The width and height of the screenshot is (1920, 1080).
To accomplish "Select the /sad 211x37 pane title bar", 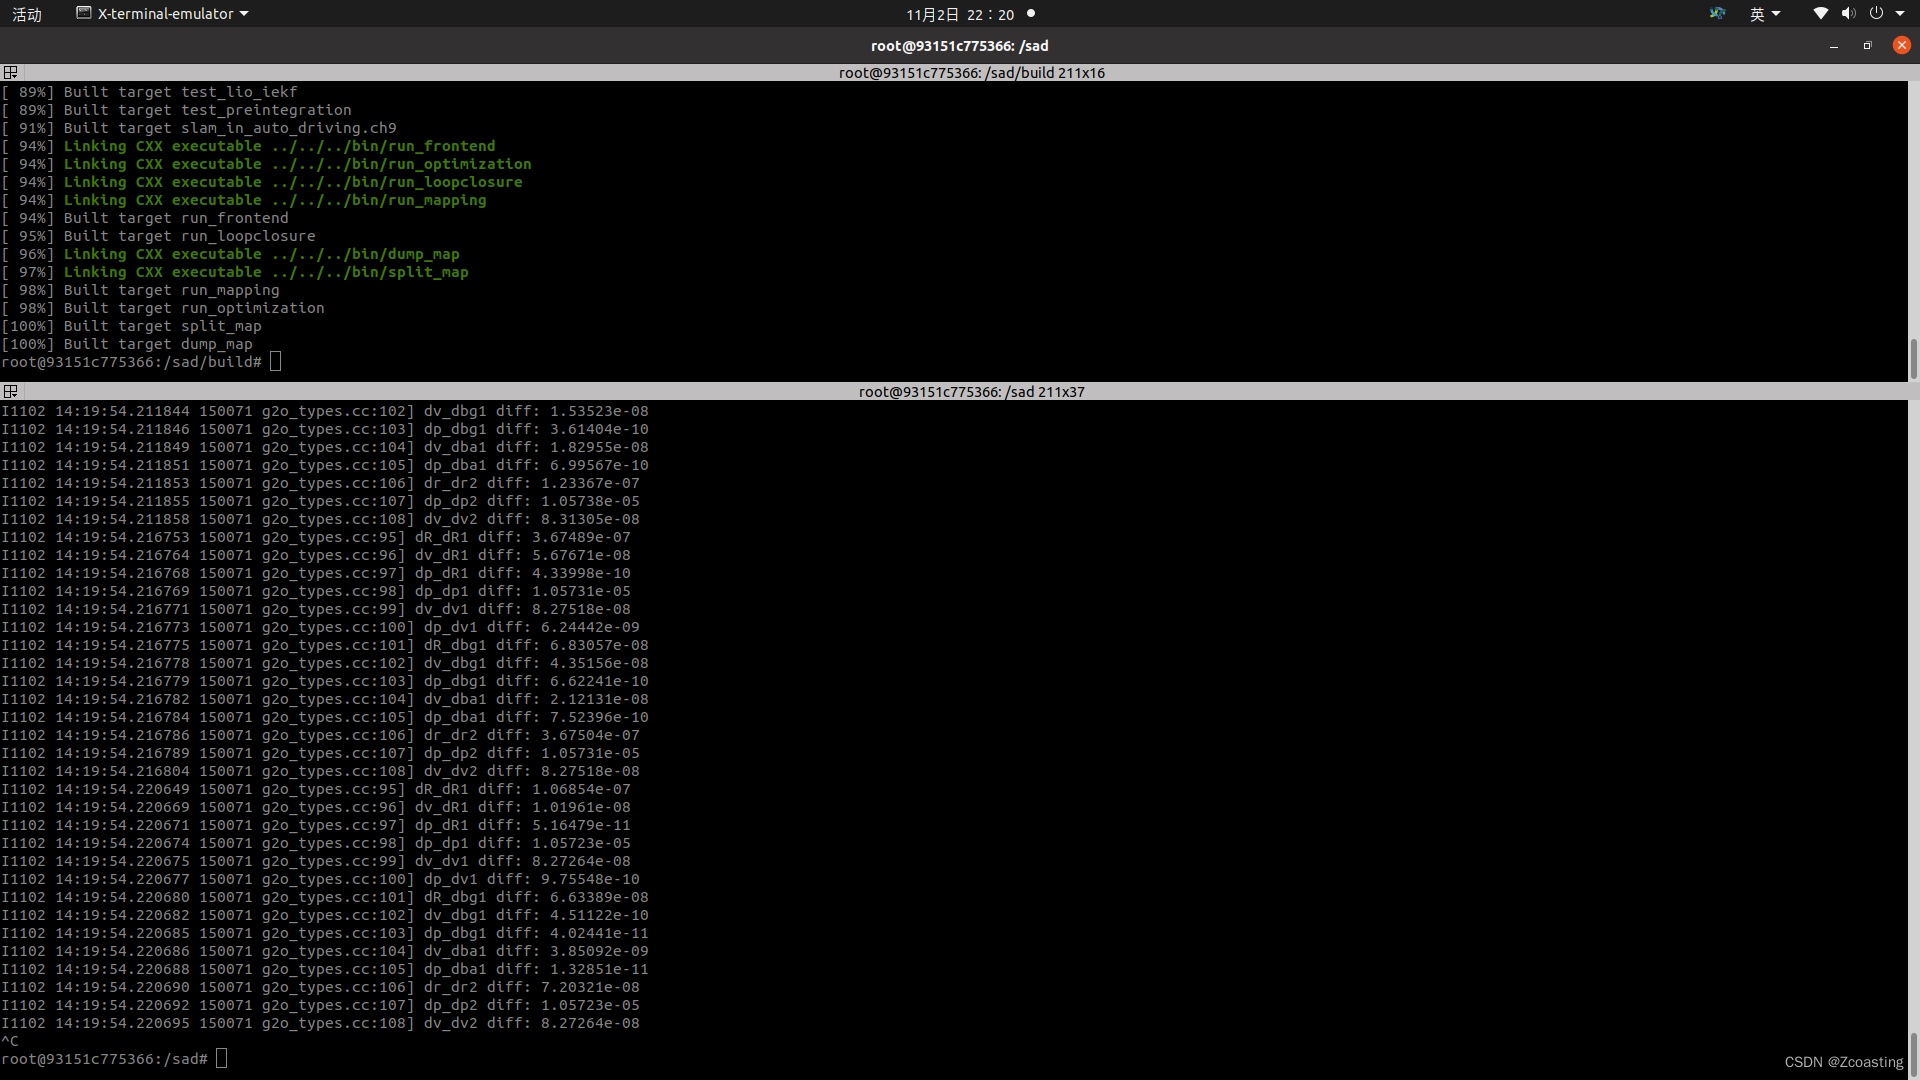I will click(x=971, y=392).
